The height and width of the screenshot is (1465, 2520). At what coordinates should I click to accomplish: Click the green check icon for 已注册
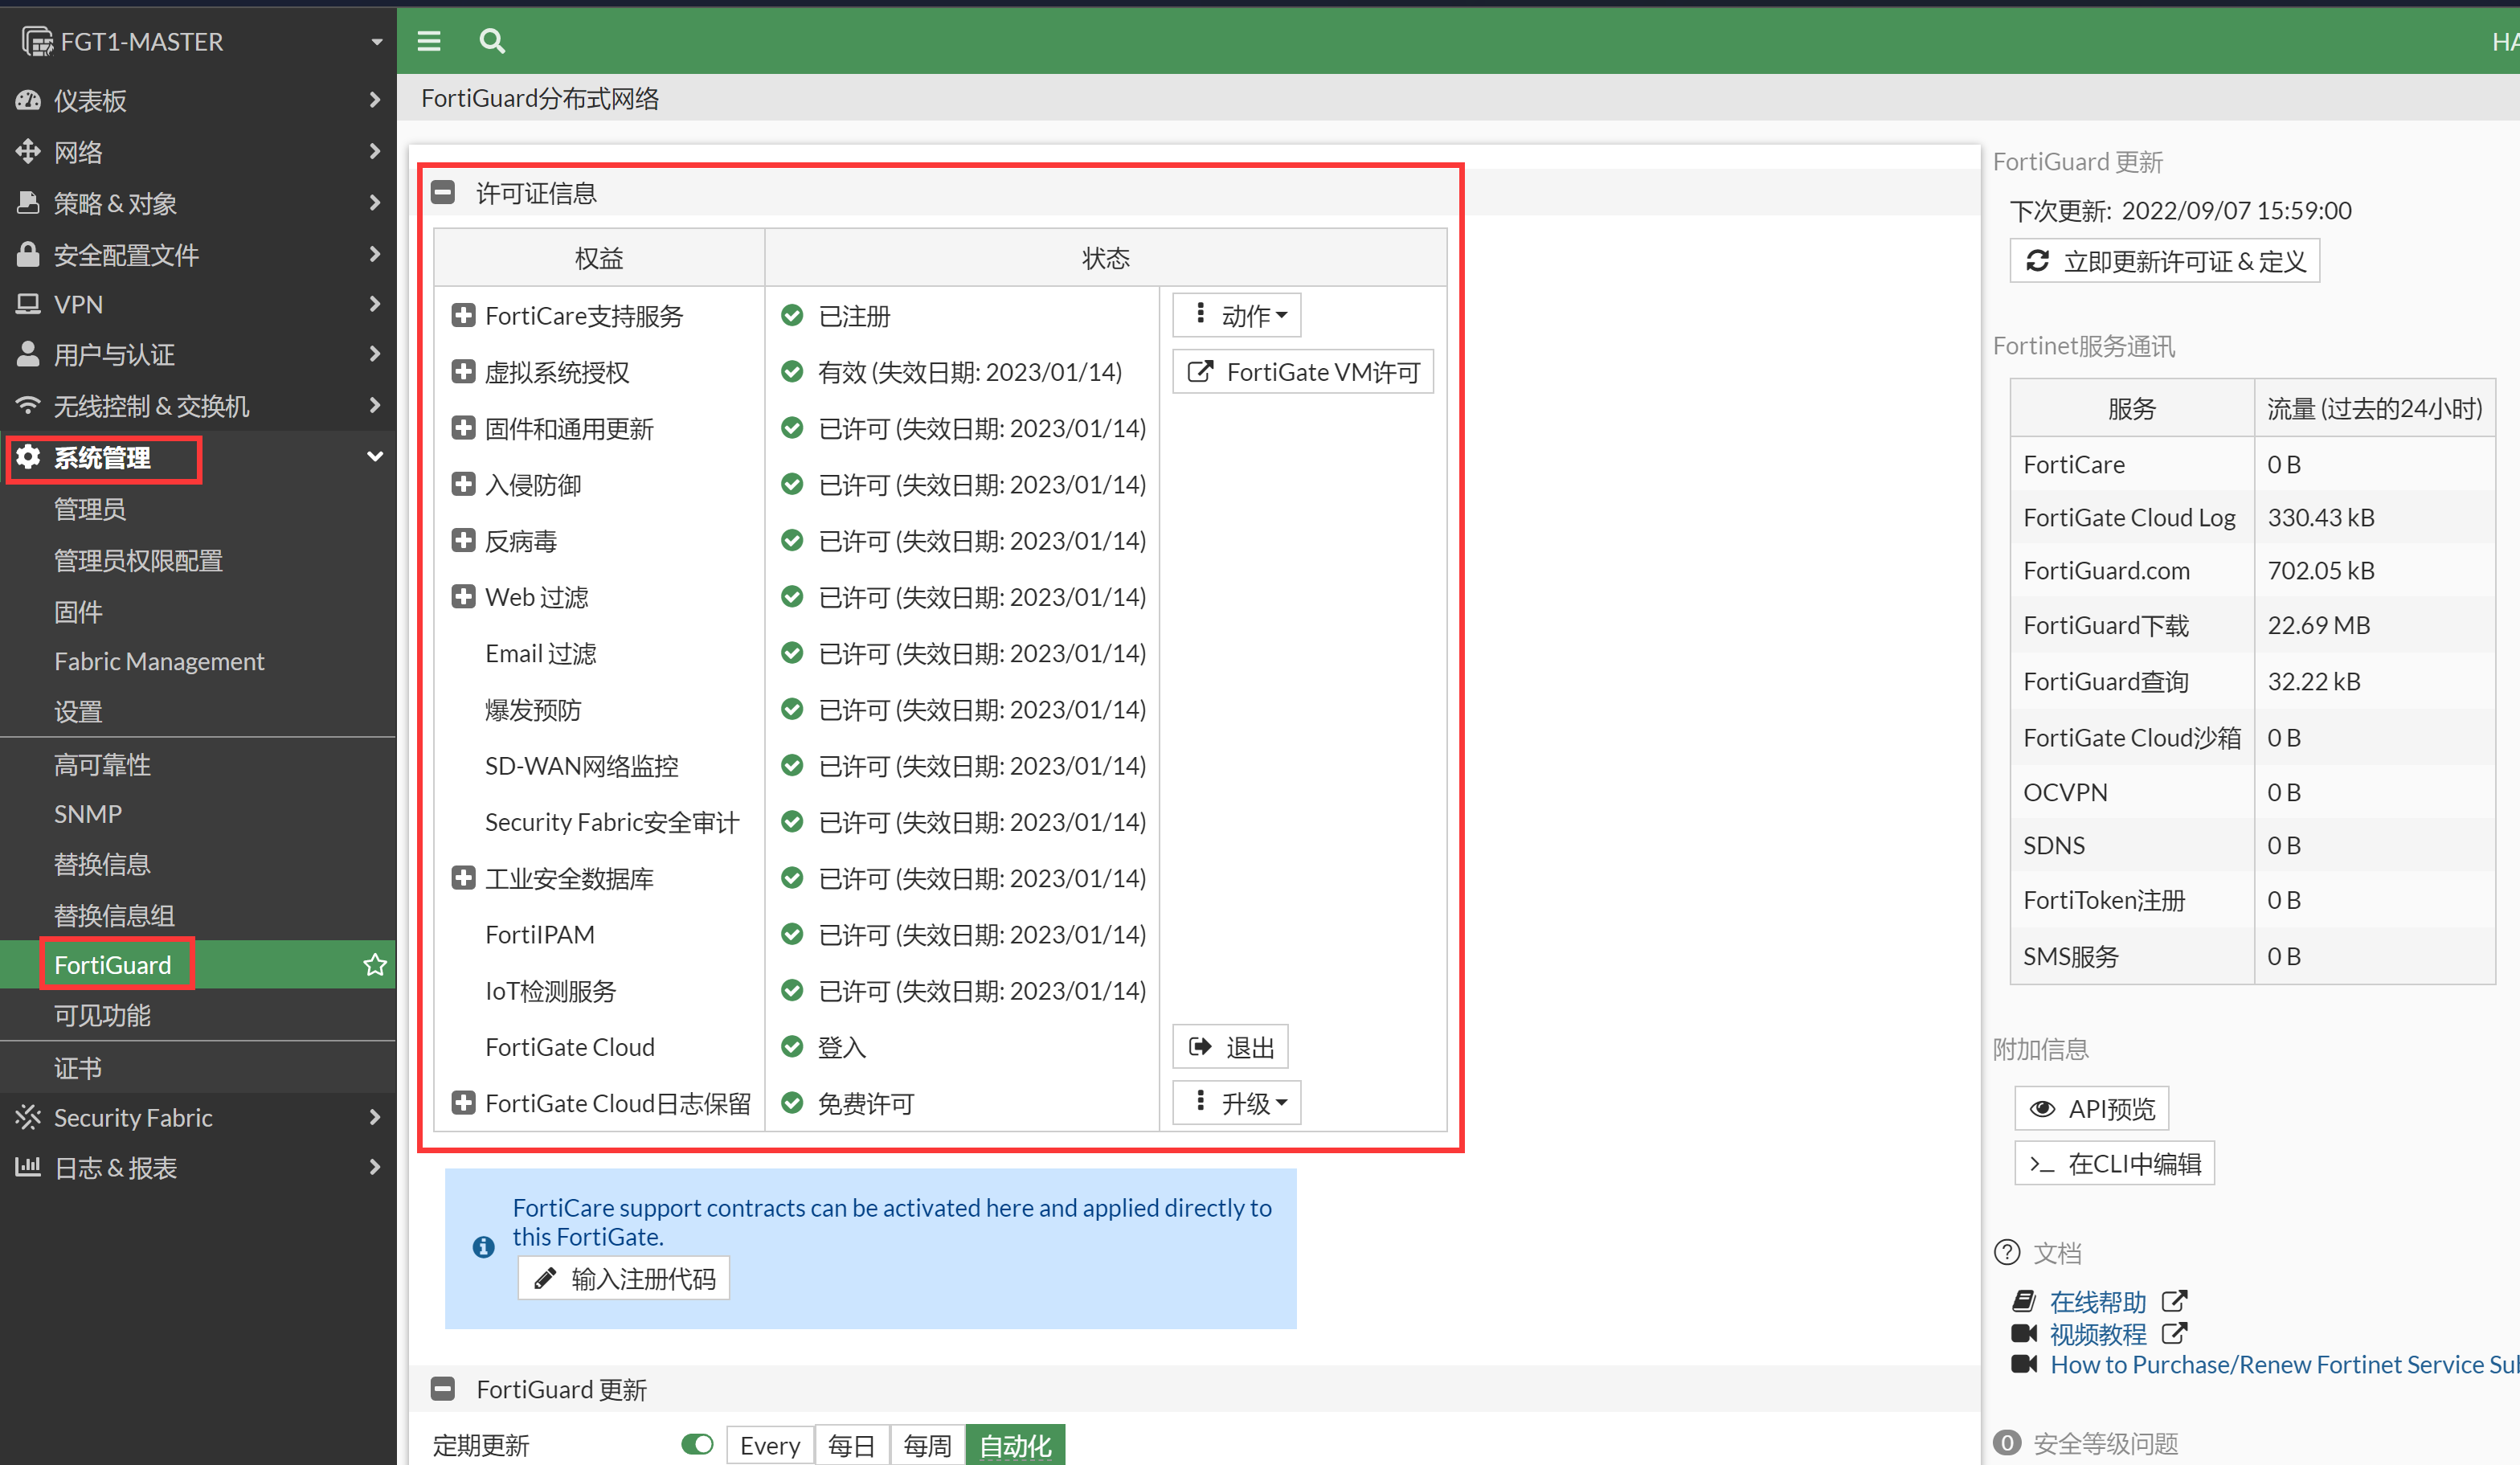pyautogui.click(x=792, y=315)
